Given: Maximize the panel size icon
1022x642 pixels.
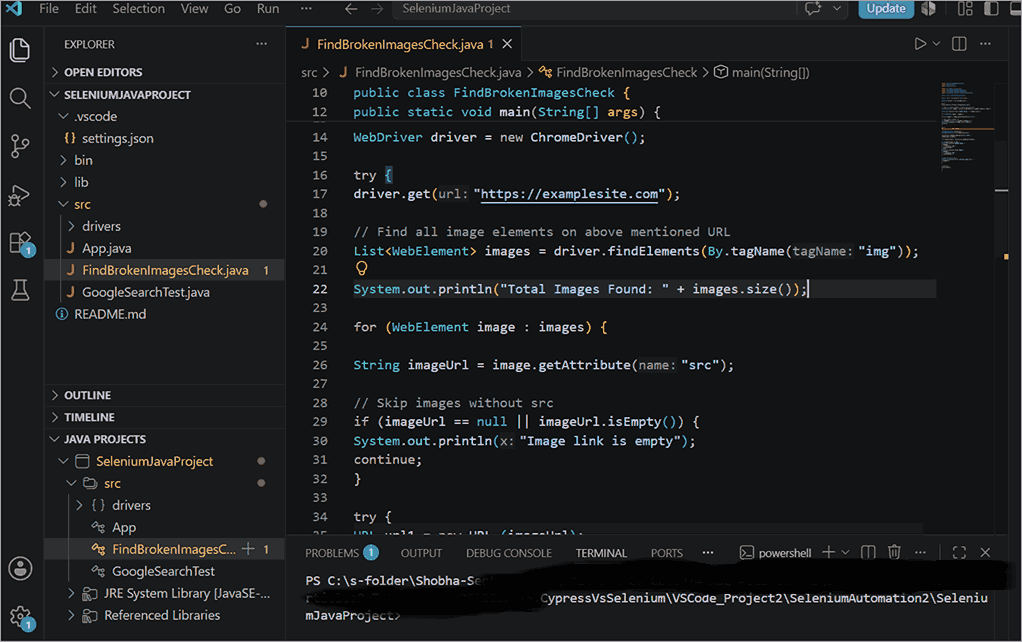Looking at the screenshot, I should click(959, 553).
